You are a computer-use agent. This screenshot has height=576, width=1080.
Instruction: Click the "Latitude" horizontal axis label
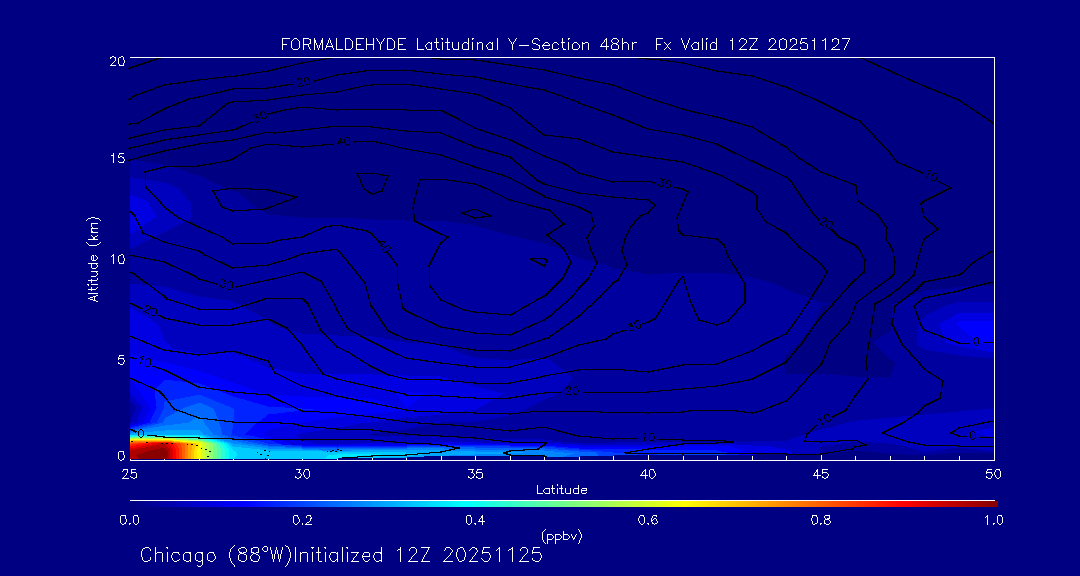coord(561,490)
